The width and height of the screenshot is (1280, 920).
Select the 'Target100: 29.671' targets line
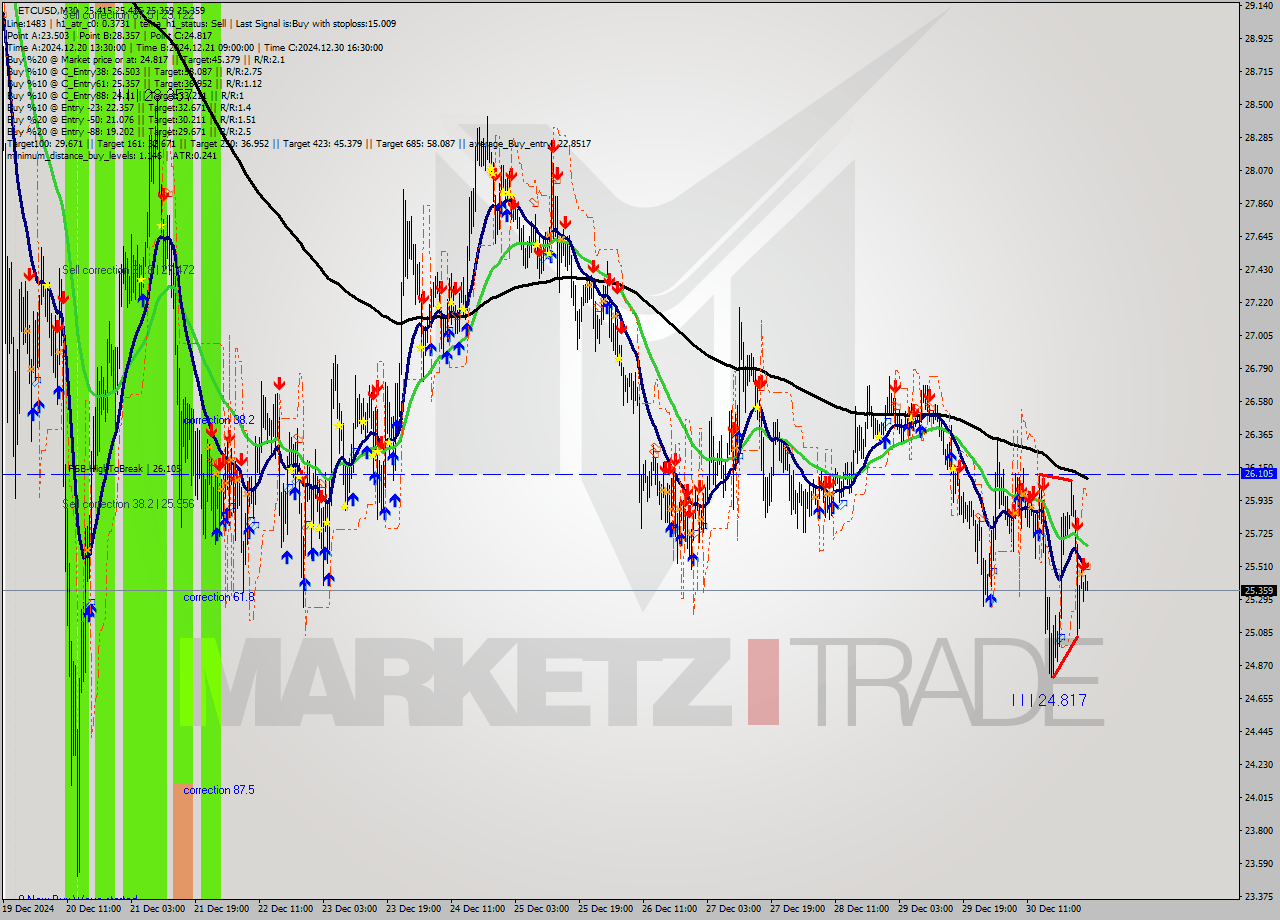(x=298, y=143)
